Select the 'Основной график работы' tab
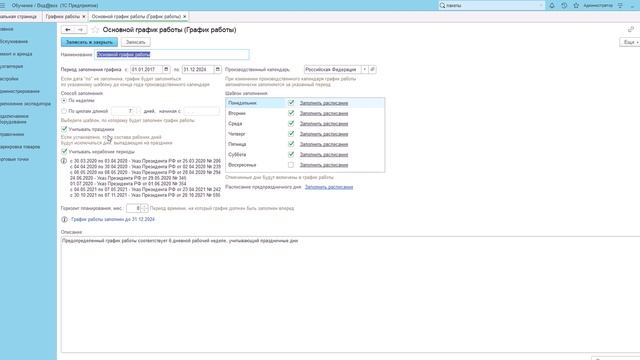The width and height of the screenshot is (640, 360). [136, 16]
